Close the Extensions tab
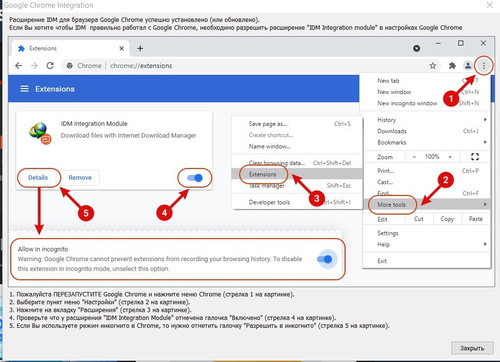The height and width of the screenshot is (362, 500). coord(121,49)
